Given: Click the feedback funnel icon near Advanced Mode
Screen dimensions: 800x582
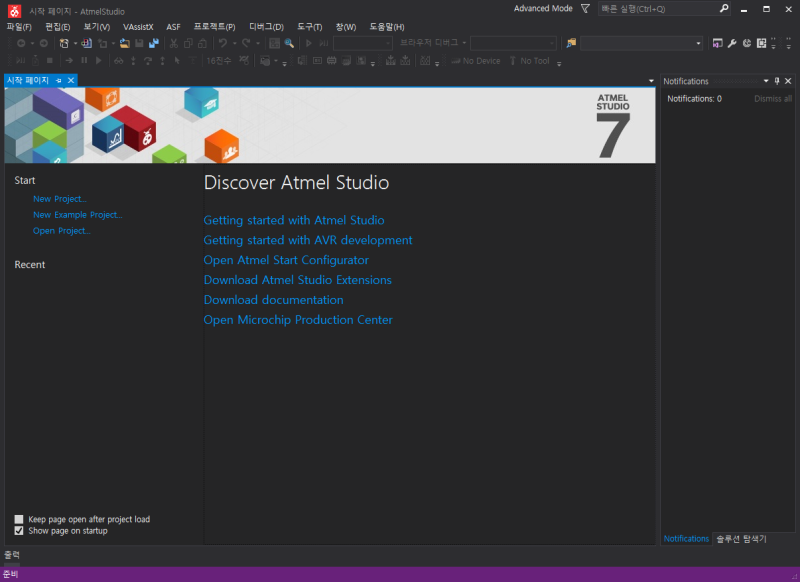Looking at the screenshot, I should click(585, 9).
